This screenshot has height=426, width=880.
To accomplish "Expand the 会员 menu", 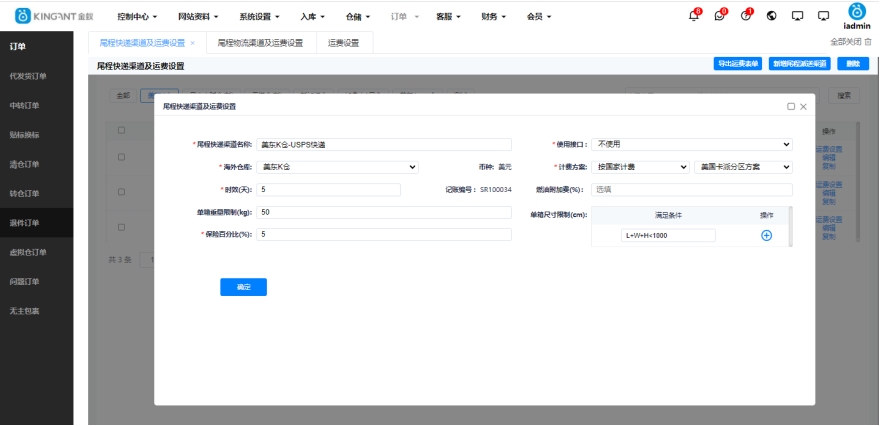I will (539, 17).
